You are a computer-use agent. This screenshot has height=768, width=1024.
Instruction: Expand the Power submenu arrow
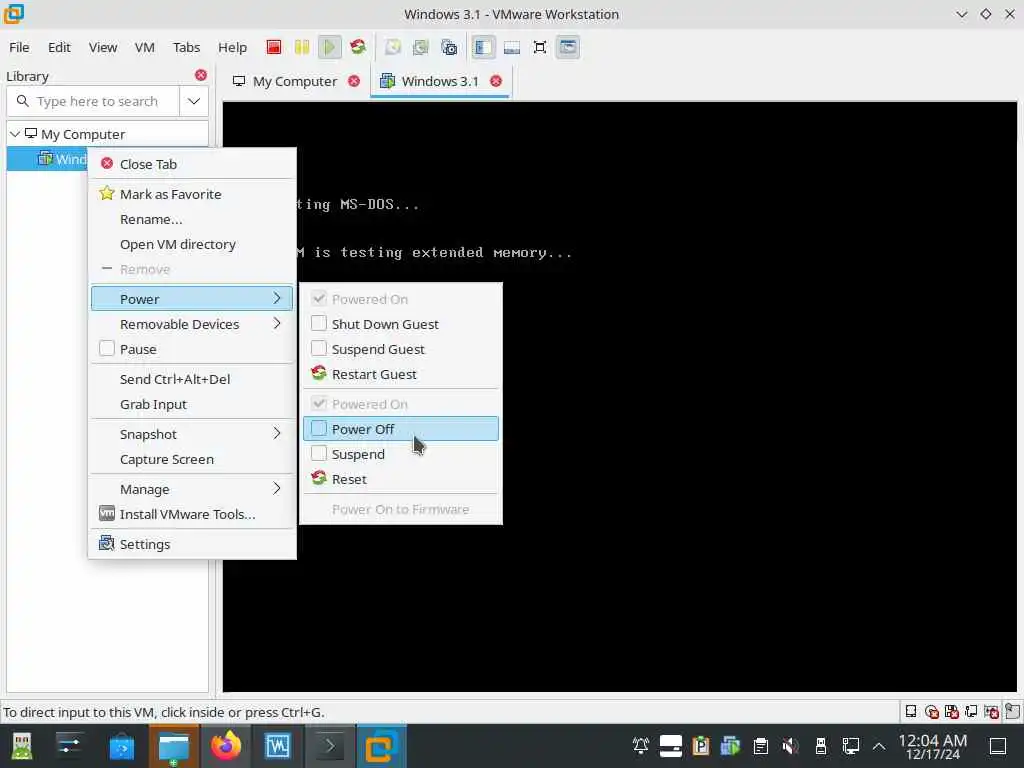[277, 298]
